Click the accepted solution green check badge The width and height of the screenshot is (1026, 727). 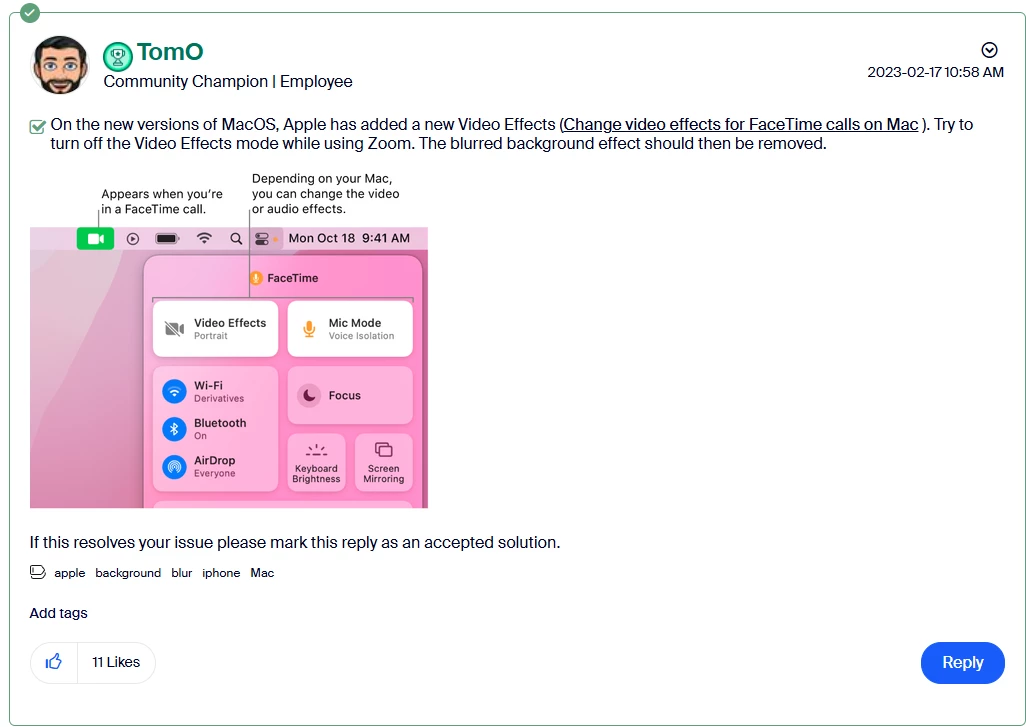coord(29,12)
